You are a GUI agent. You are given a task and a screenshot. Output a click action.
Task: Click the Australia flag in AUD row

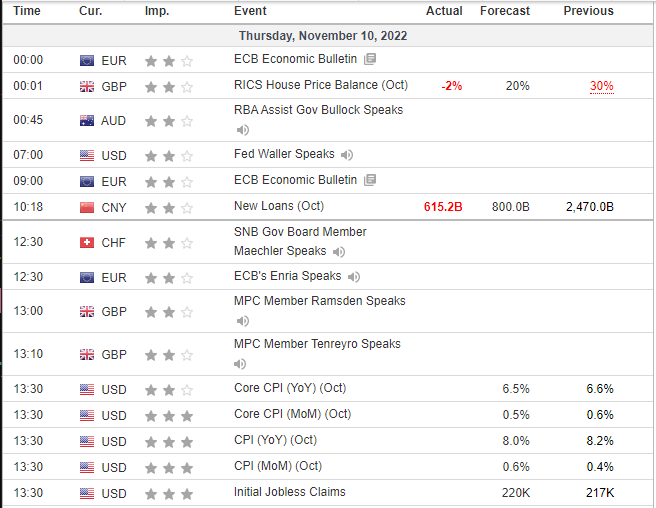point(86,121)
